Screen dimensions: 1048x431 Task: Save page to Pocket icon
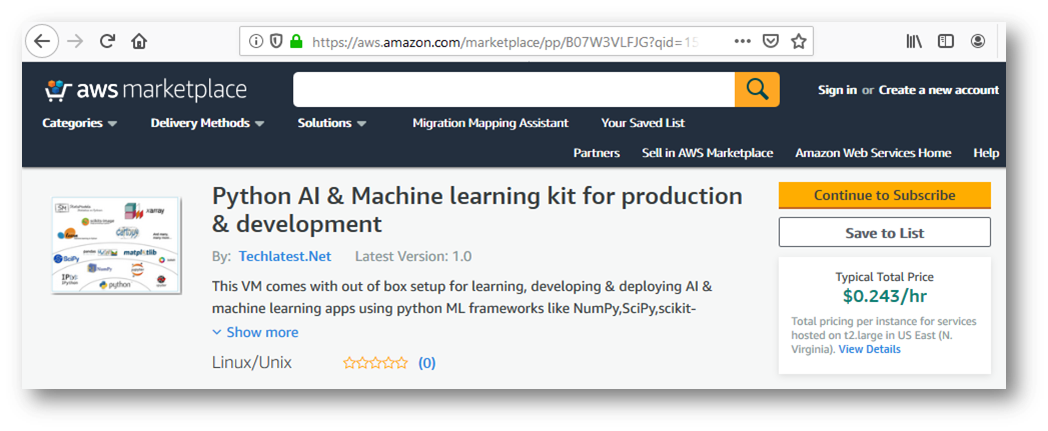[x=771, y=41]
